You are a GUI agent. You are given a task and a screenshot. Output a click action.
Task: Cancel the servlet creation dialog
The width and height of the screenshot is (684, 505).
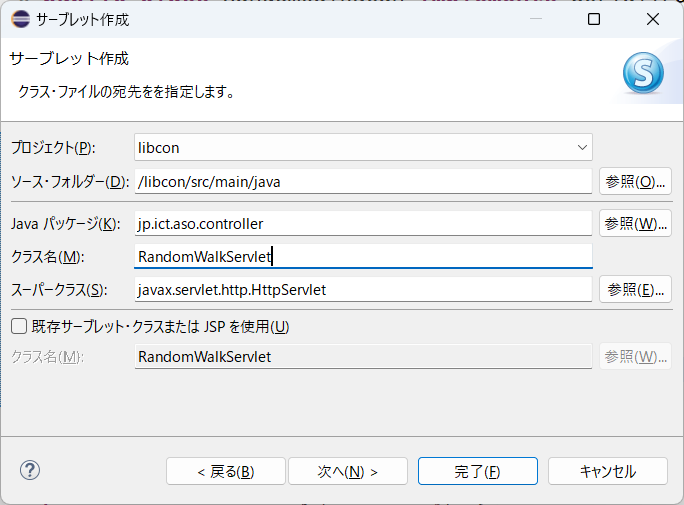608,471
